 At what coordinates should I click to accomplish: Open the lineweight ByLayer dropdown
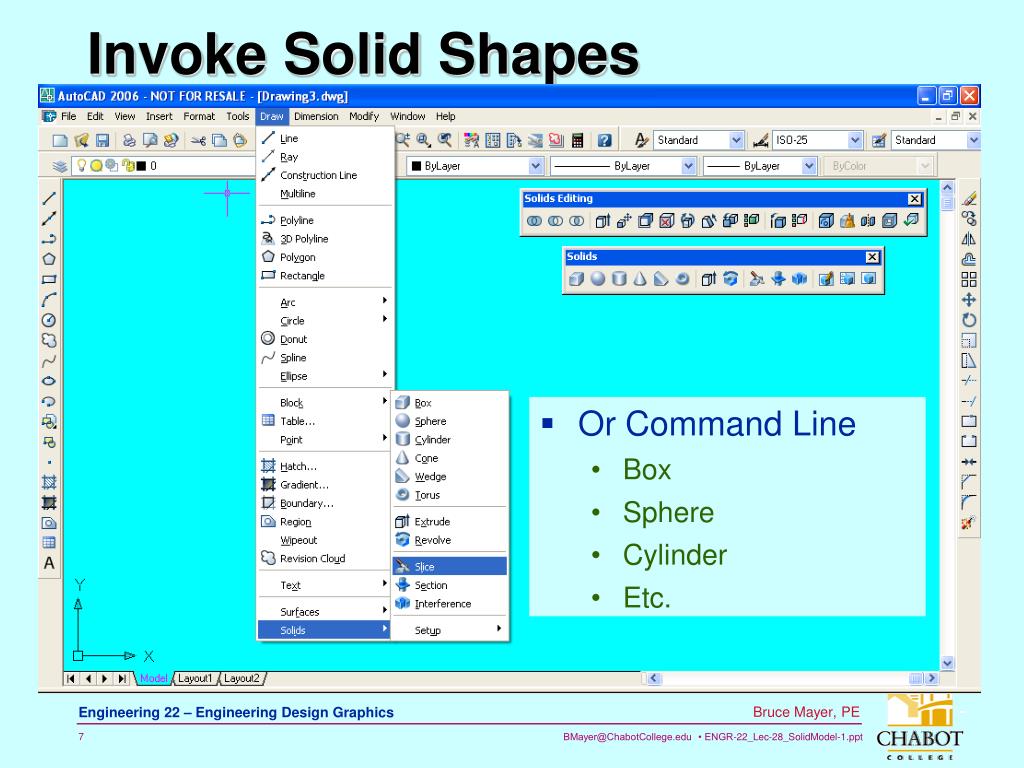coord(809,166)
